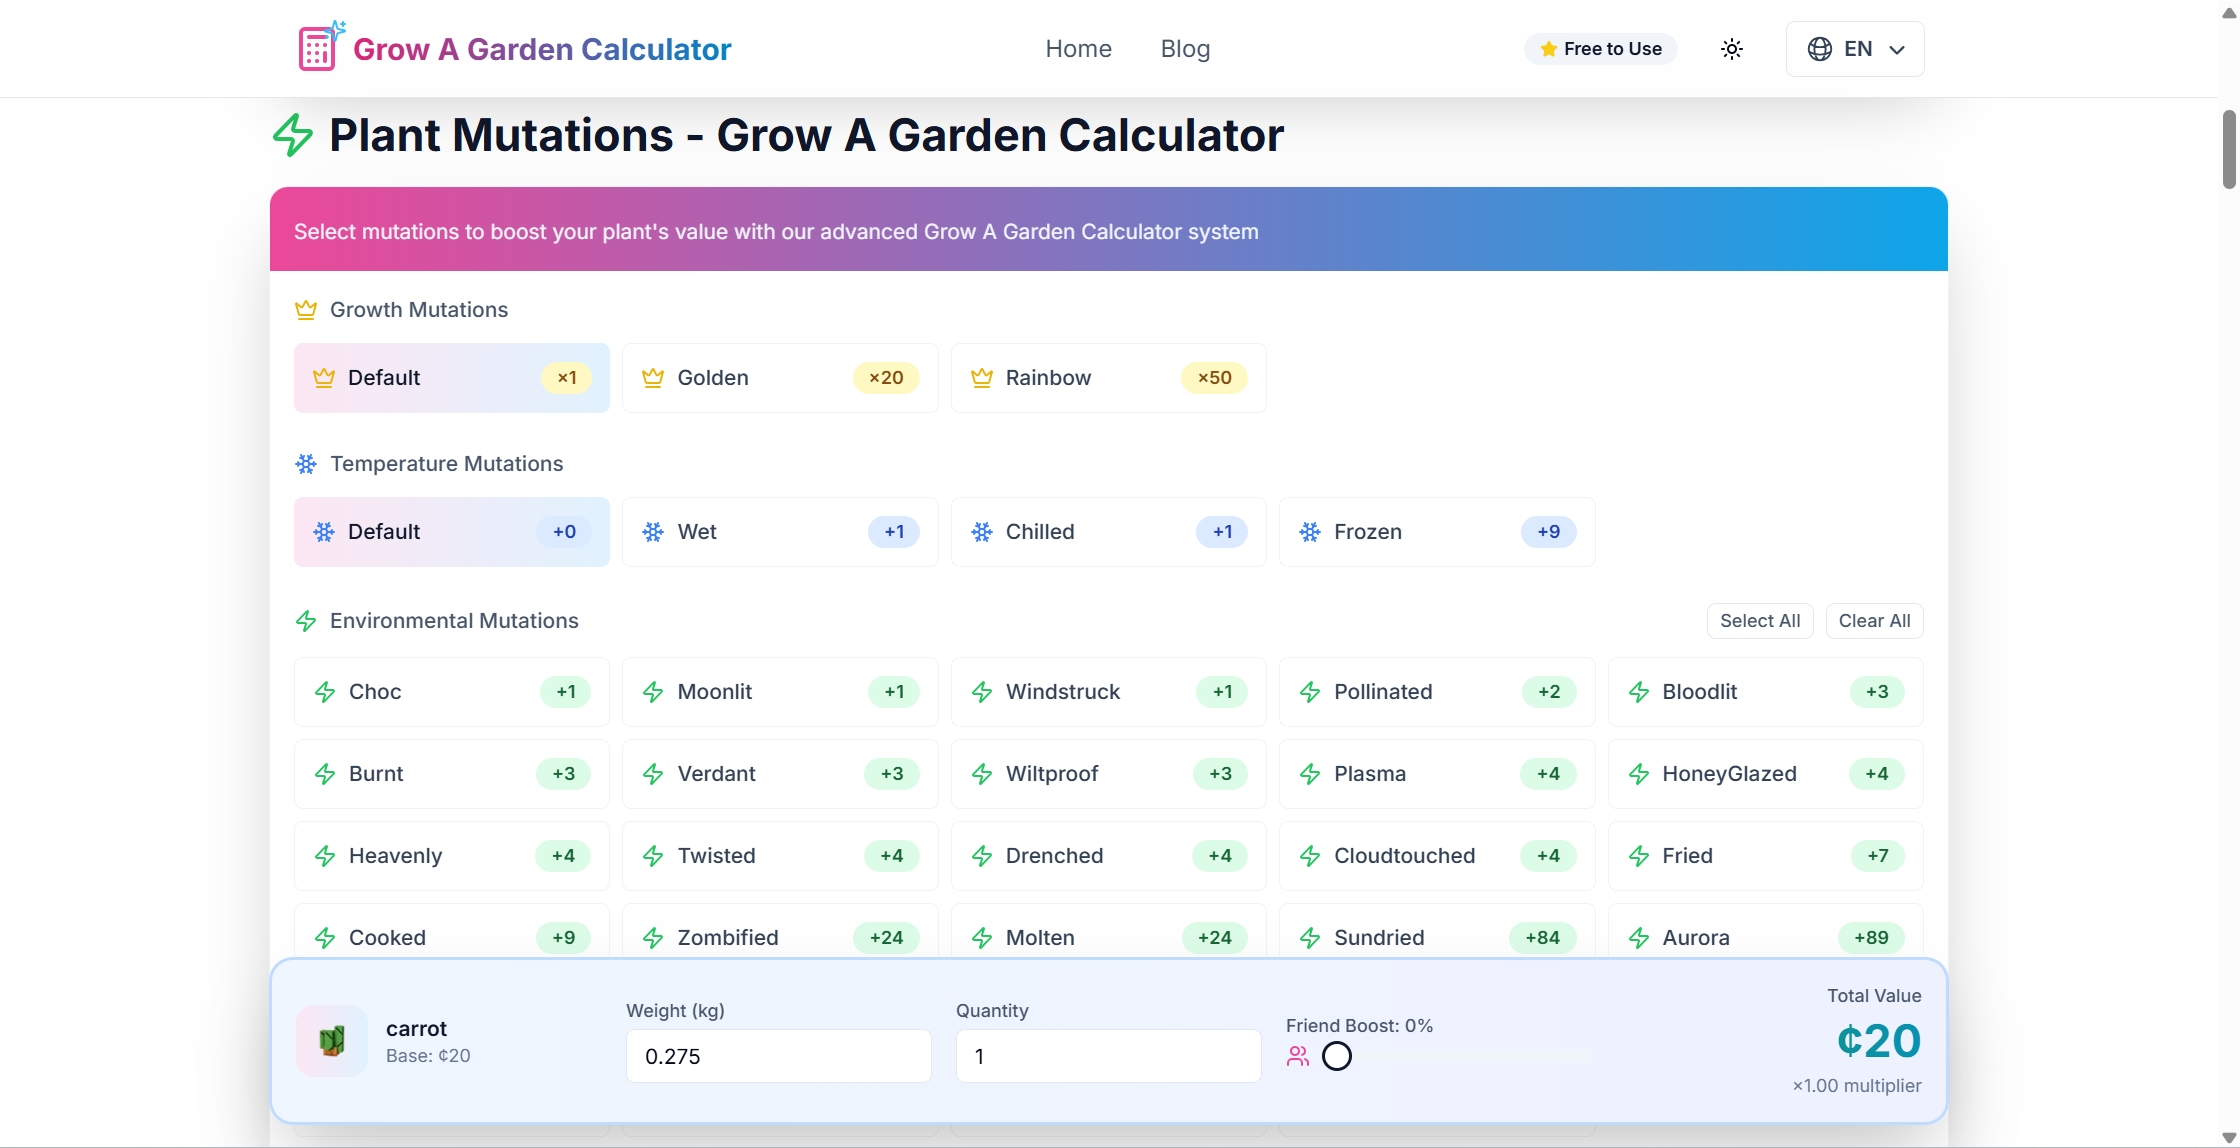This screenshot has width=2240, height=1148.
Task: Toggle the Bloodlit mutation
Action: 1766,692
